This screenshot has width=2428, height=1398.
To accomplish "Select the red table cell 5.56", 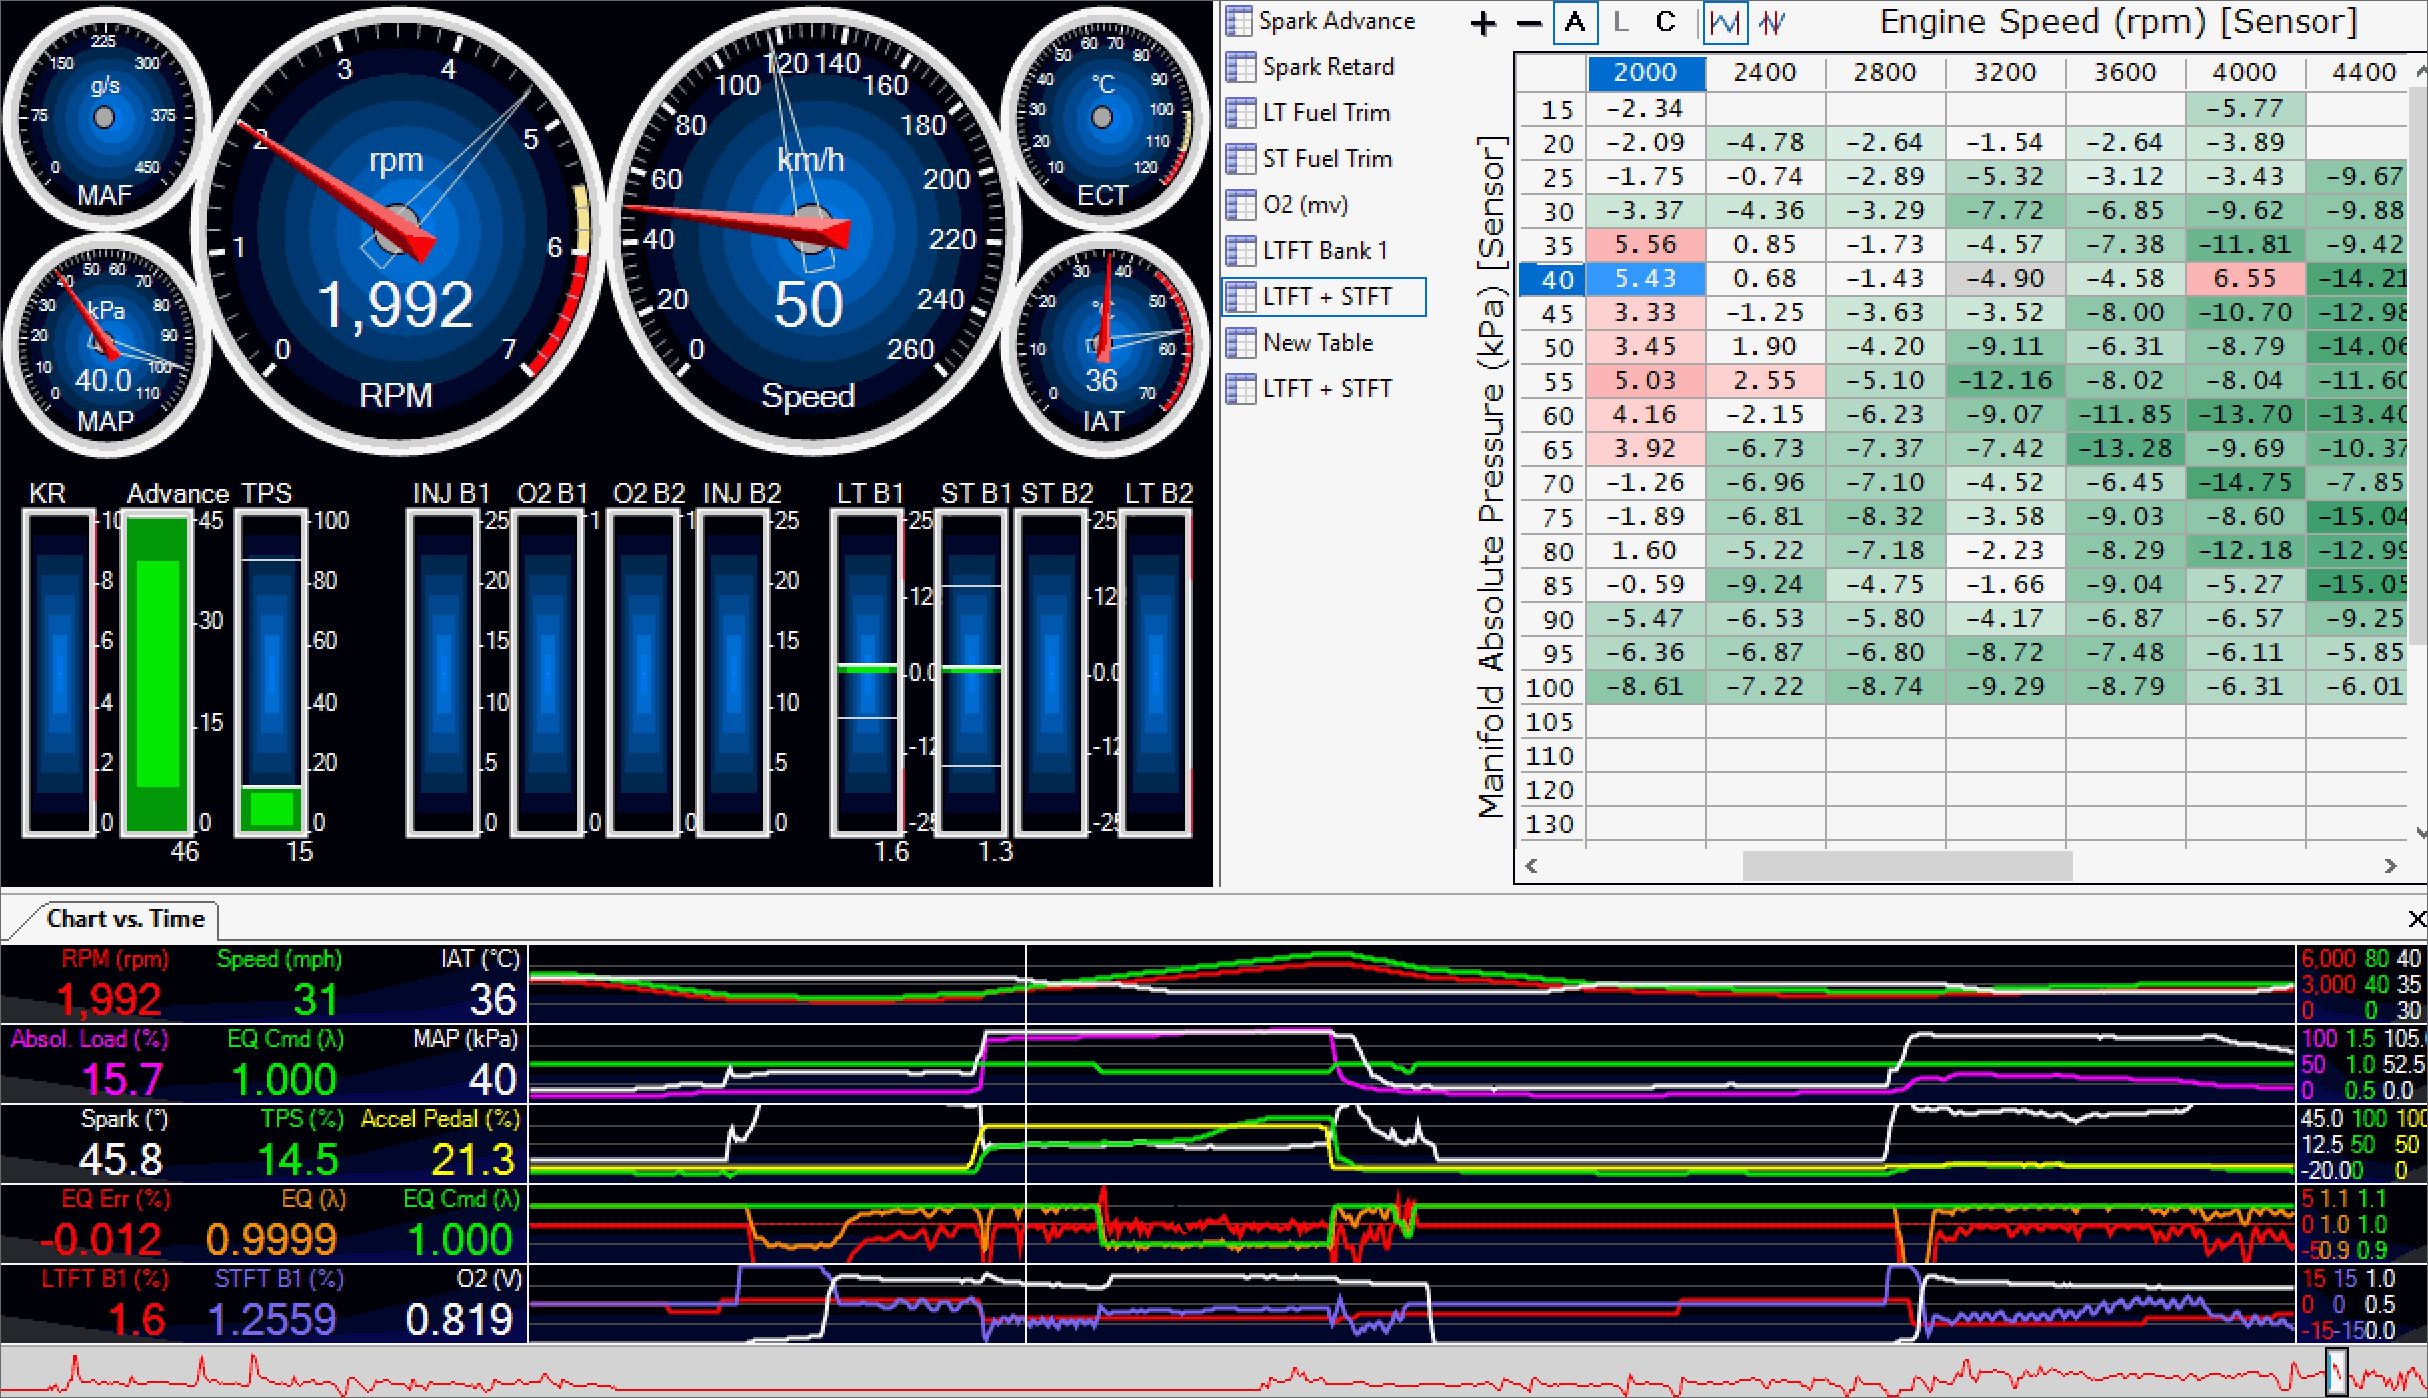I will 1646,245.
